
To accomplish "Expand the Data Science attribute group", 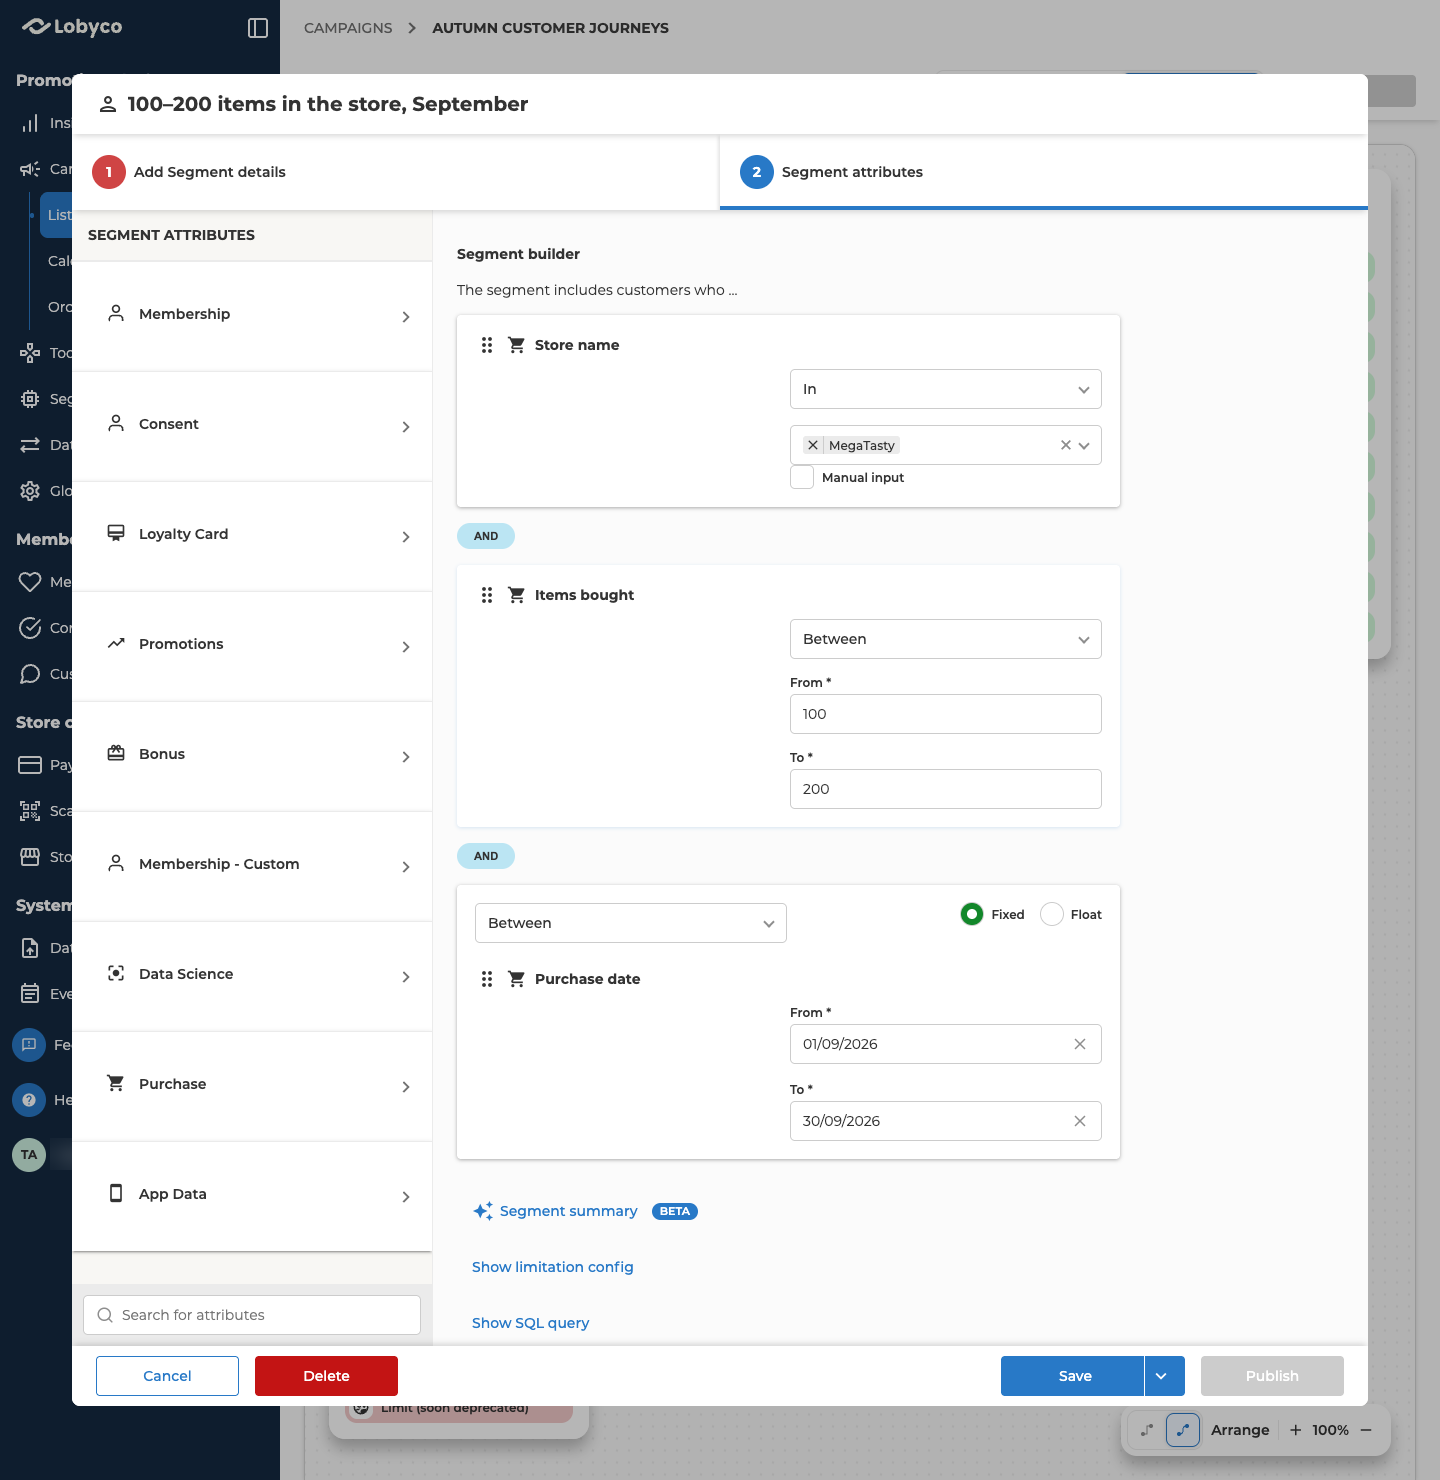I will [x=252, y=976].
